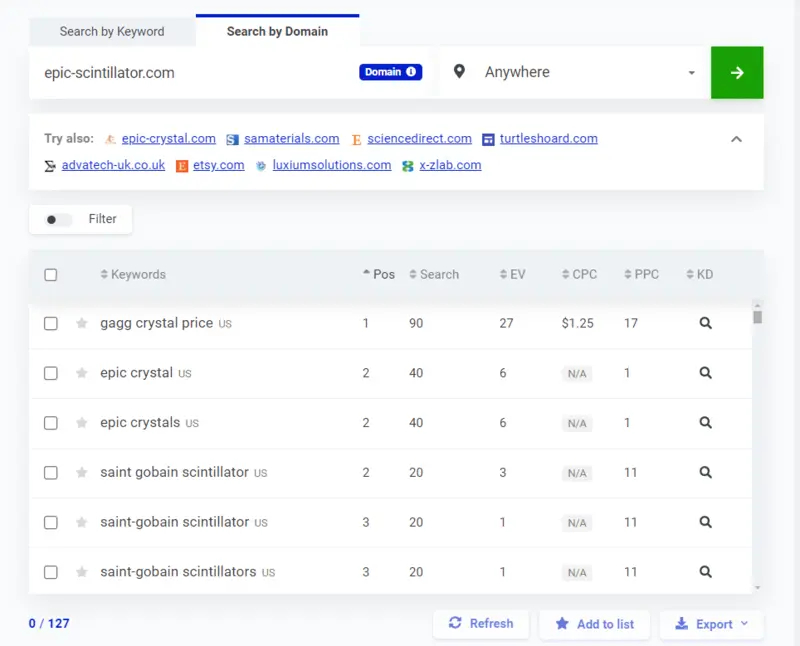
Task: Click the 'gagg crystal price' keyword text
Action: tap(157, 323)
